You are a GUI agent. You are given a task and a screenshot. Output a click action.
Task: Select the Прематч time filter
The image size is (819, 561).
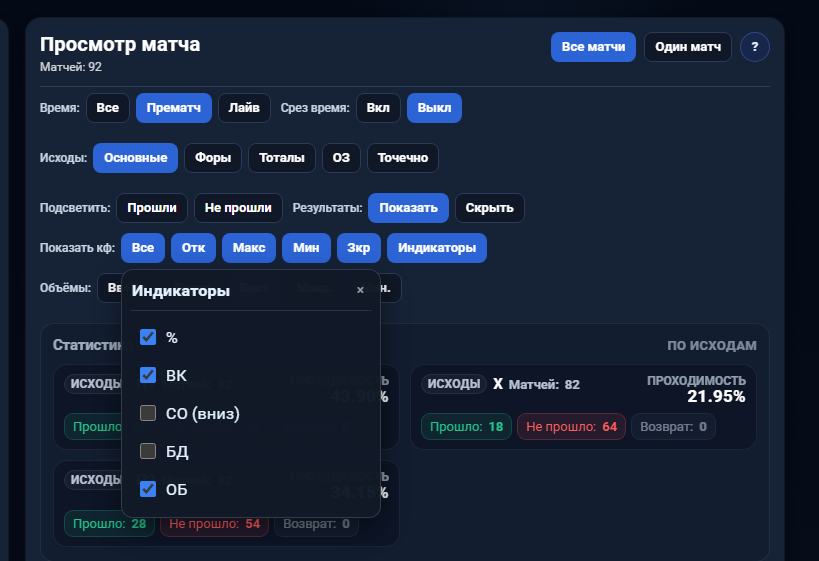pyautogui.click(x=173, y=108)
